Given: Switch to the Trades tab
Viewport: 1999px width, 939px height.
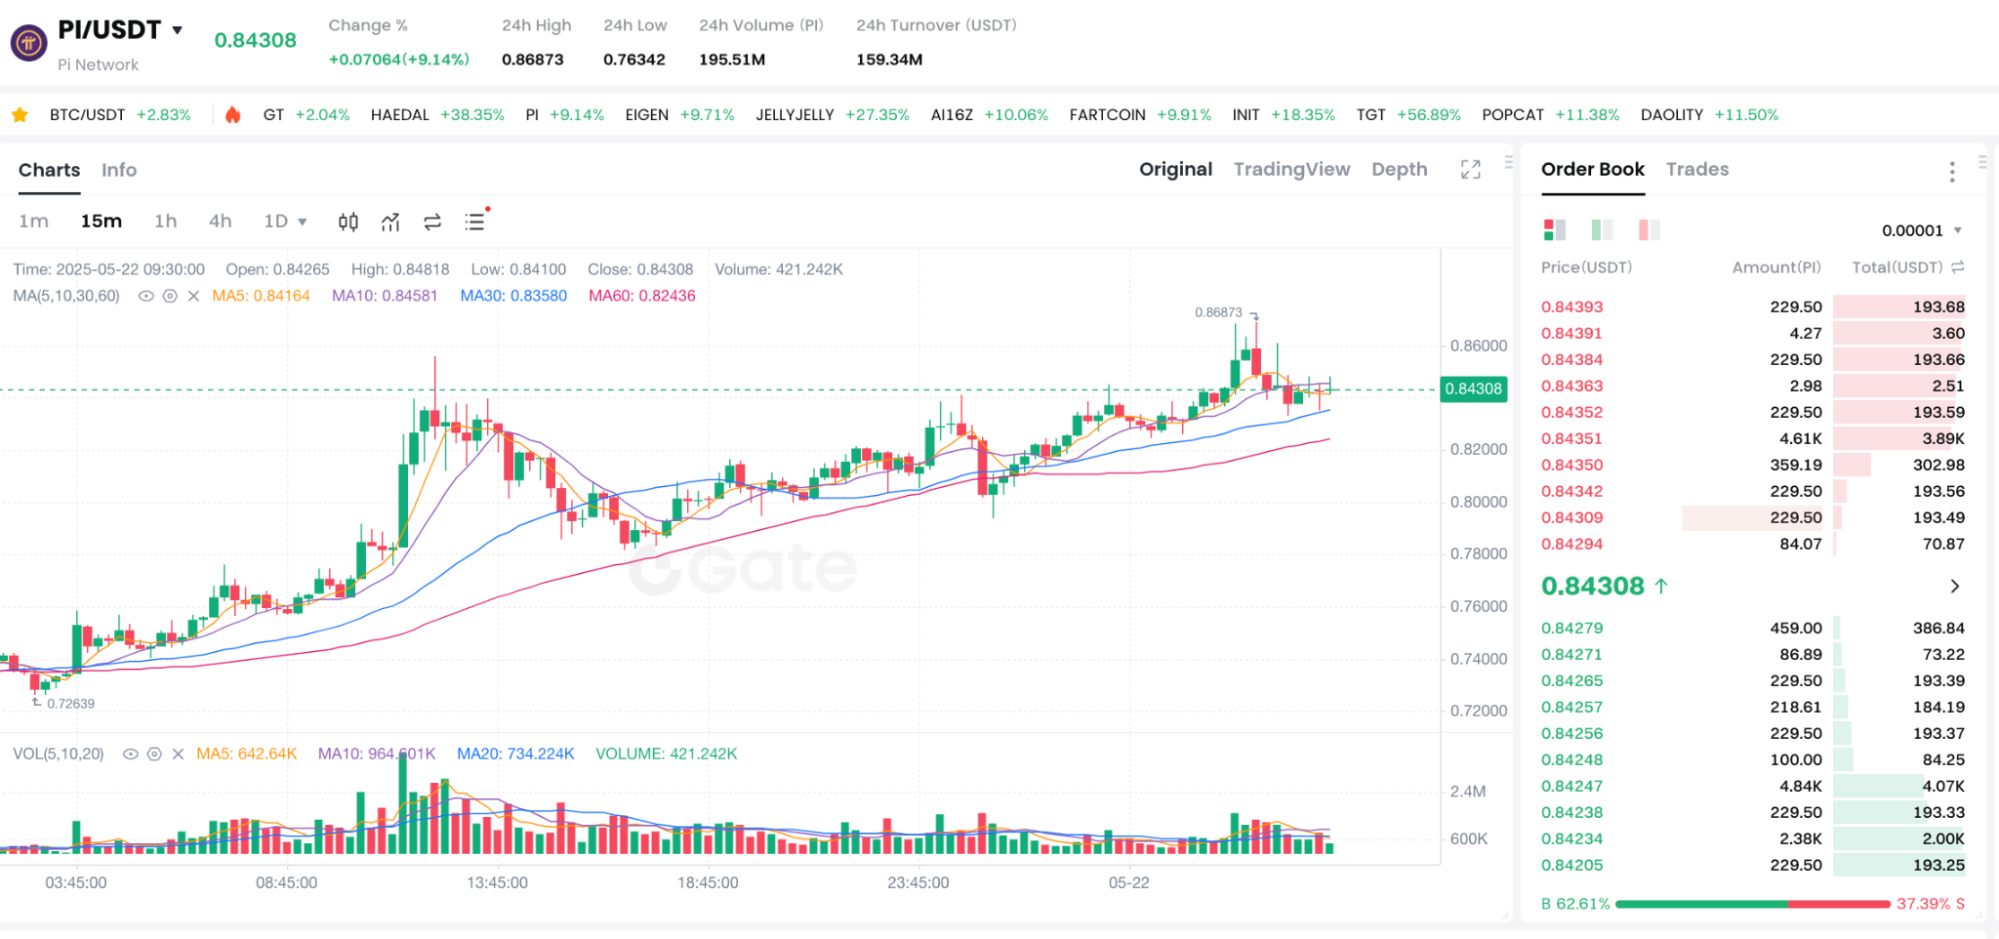Looking at the screenshot, I should 1697,169.
